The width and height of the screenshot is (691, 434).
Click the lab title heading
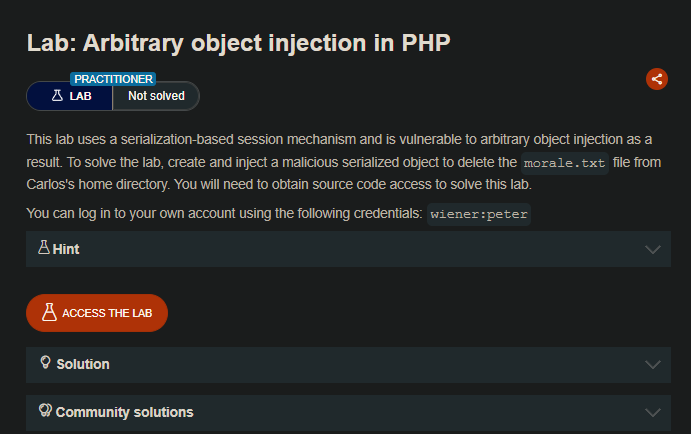pyautogui.click(x=238, y=44)
